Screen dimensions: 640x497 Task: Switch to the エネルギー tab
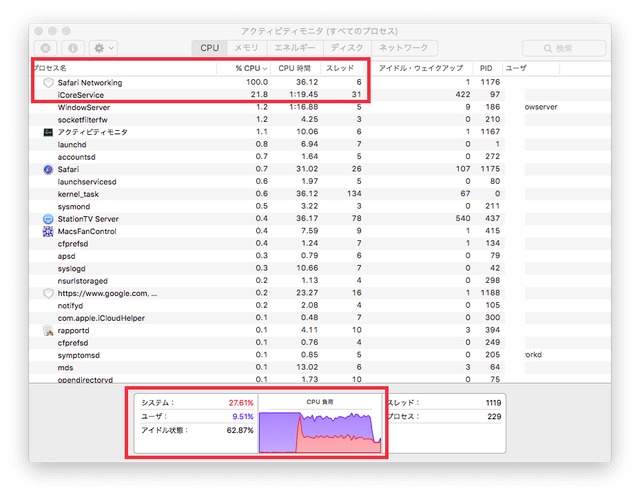[x=295, y=48]
